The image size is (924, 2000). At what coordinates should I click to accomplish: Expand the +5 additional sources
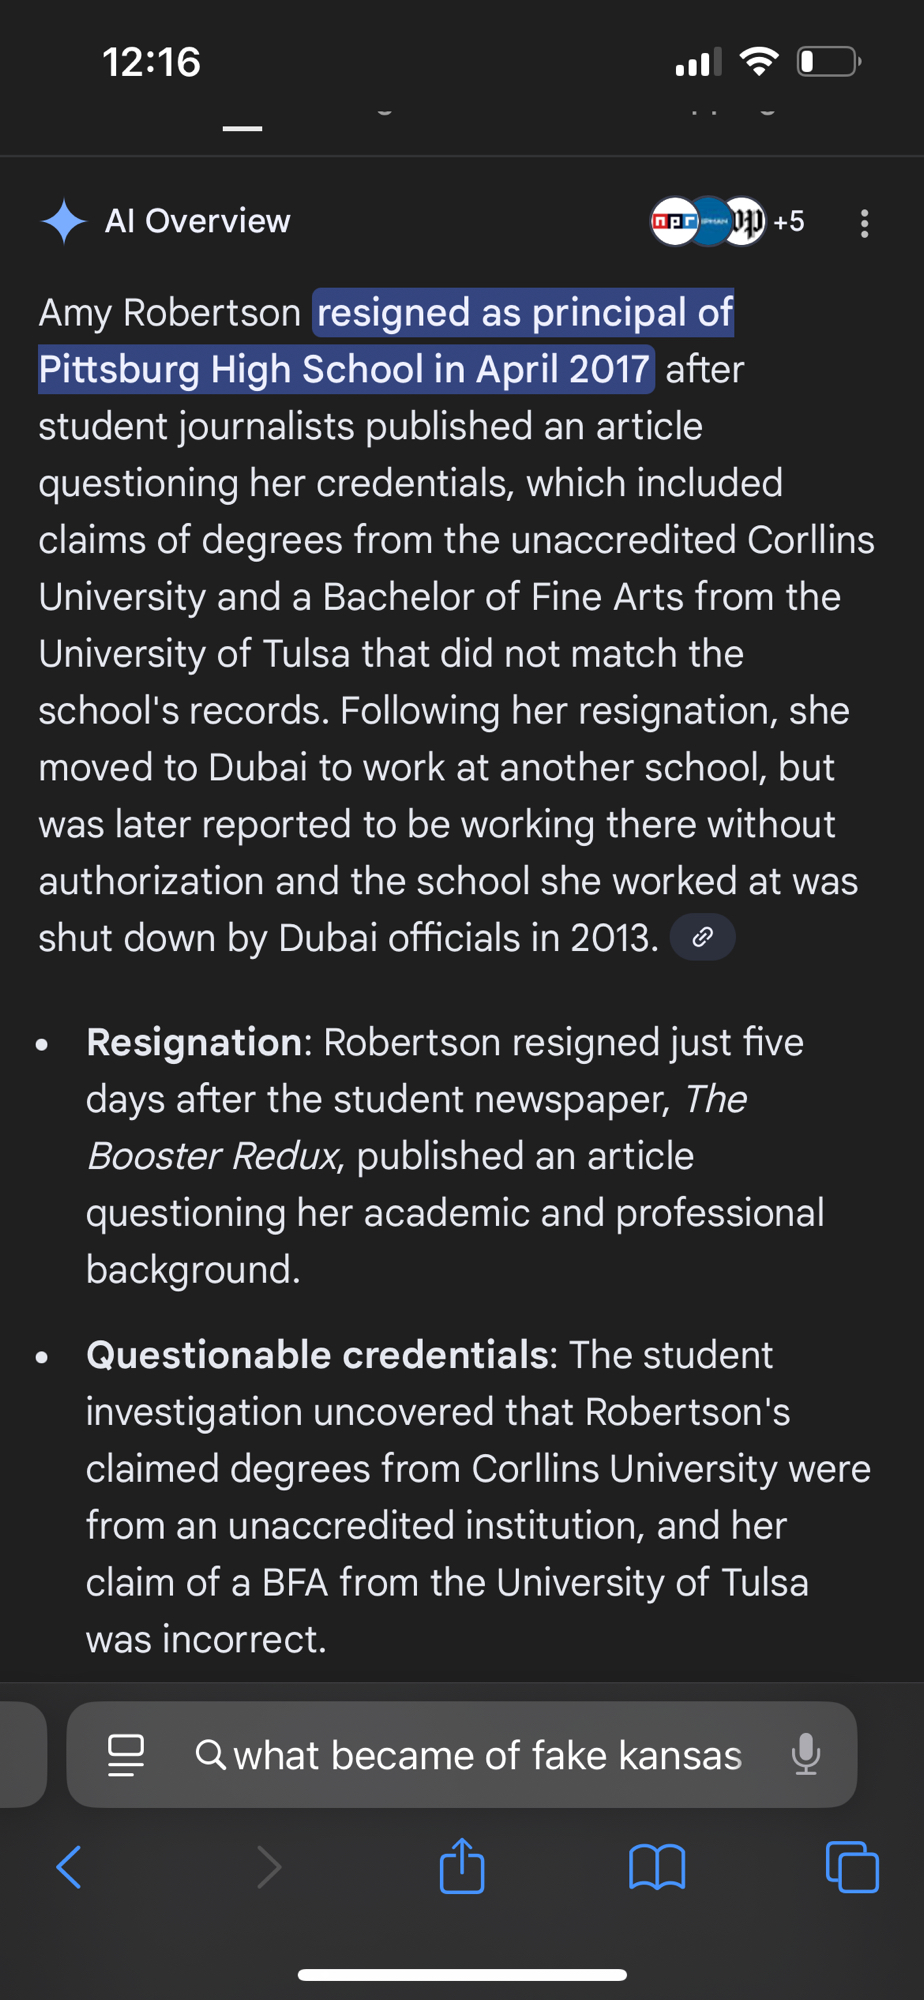(789, 221)
